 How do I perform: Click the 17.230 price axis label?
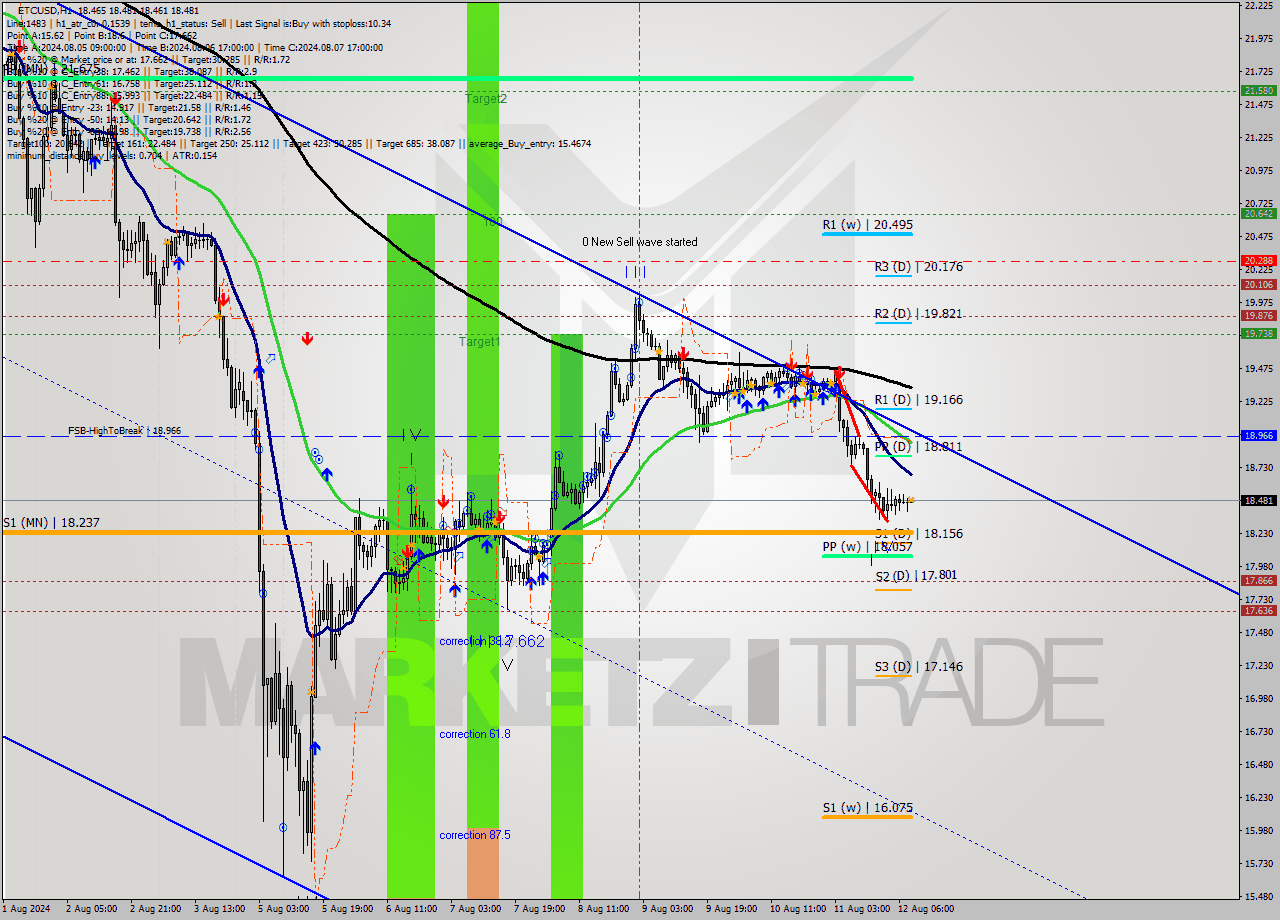click(x=1258, y=665)
